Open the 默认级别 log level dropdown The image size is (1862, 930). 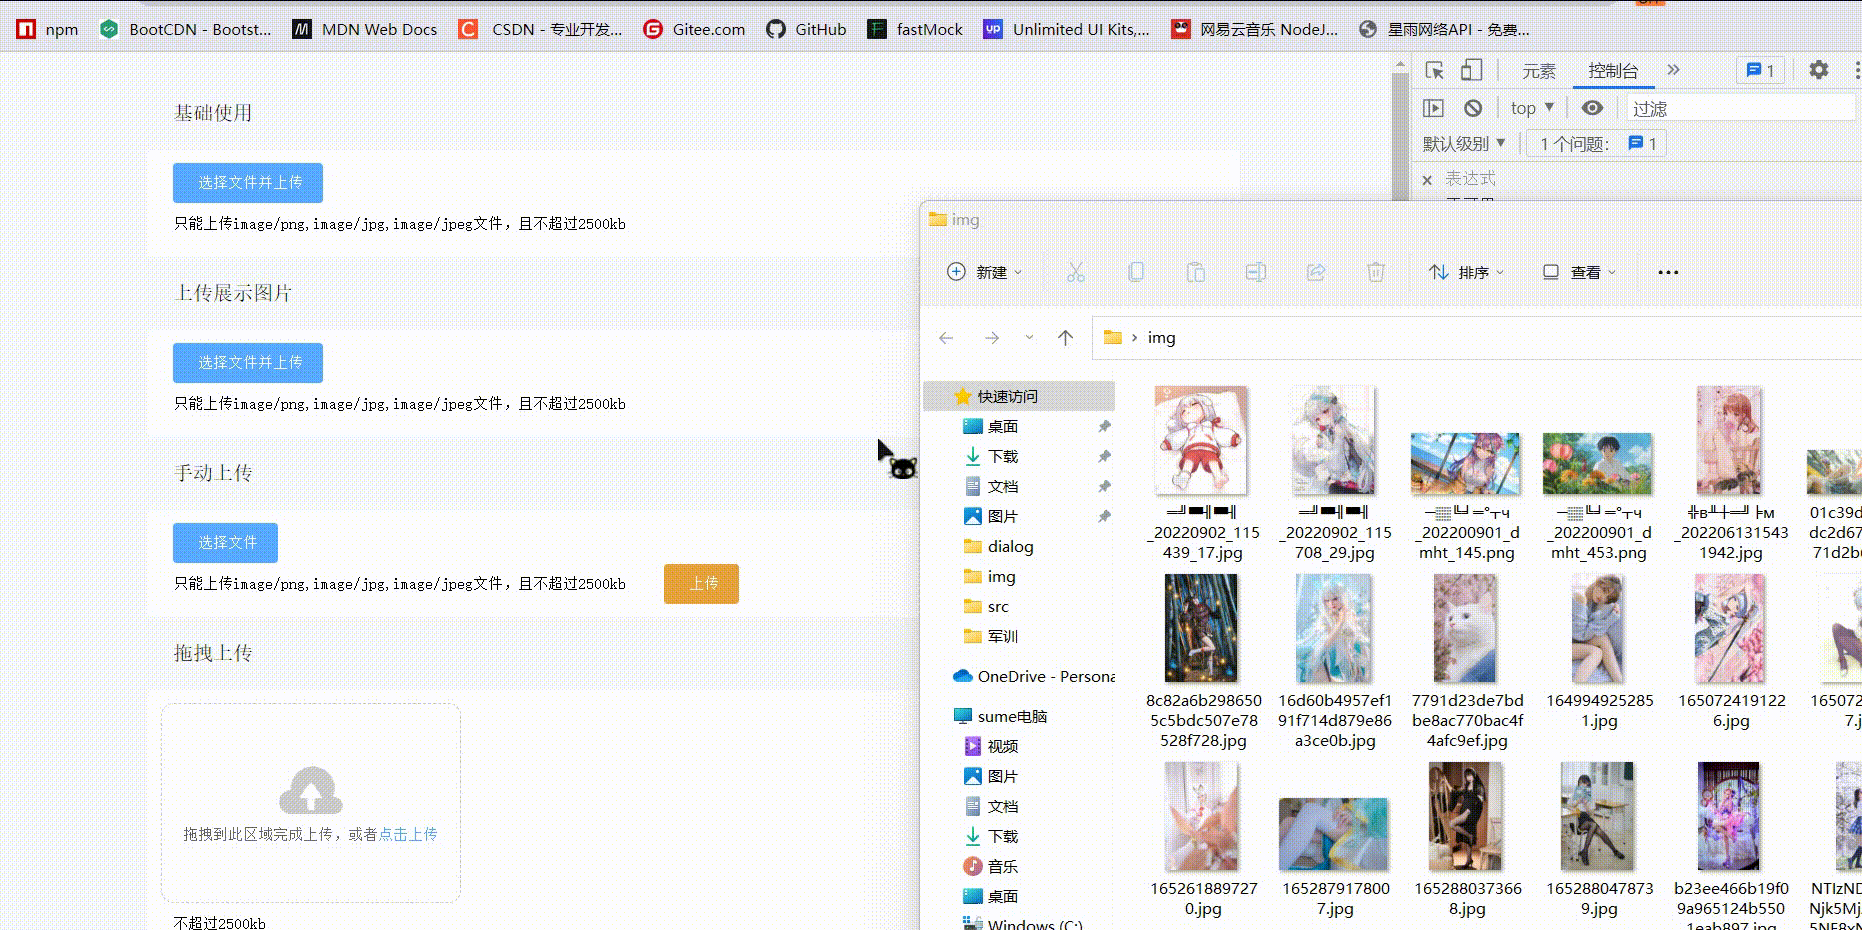pos(1463,143)
